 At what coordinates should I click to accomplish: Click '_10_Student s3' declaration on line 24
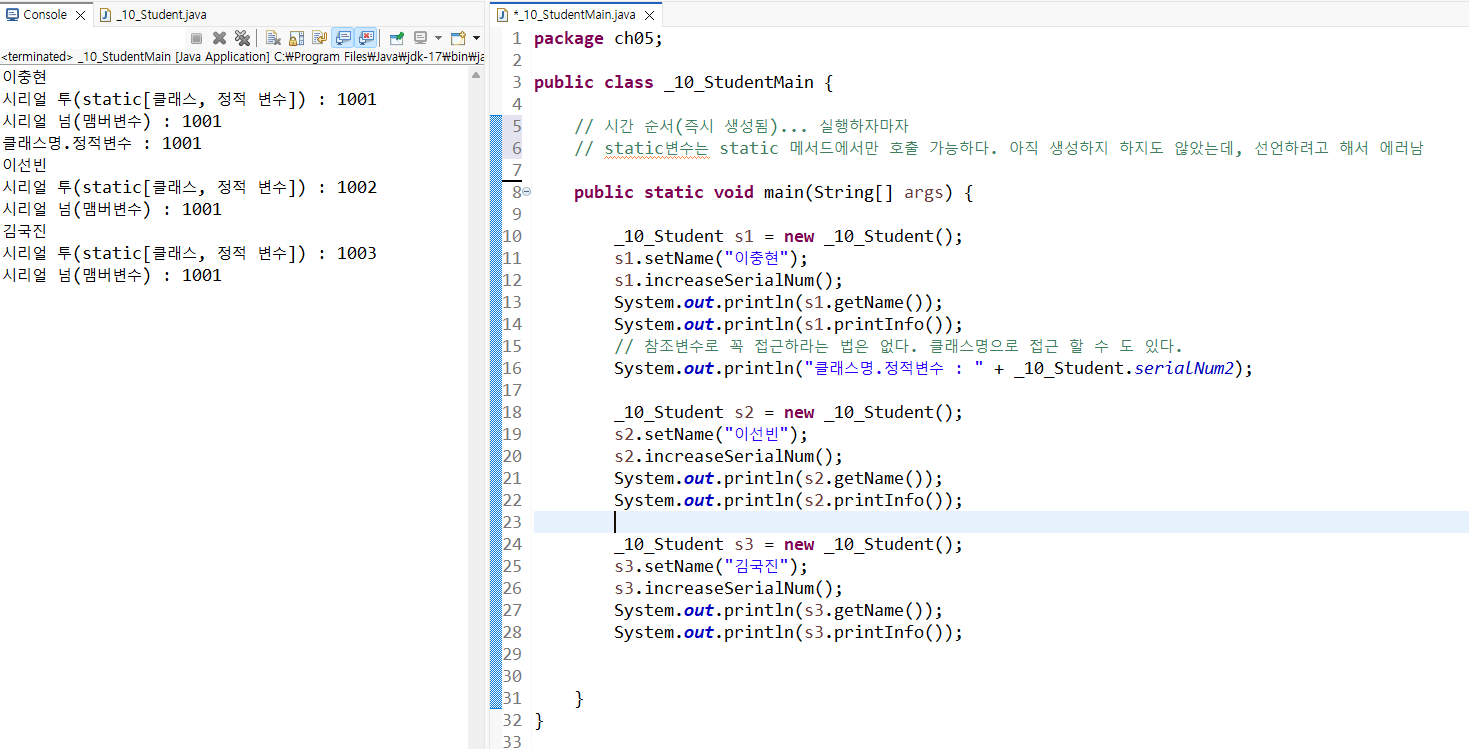683,544
